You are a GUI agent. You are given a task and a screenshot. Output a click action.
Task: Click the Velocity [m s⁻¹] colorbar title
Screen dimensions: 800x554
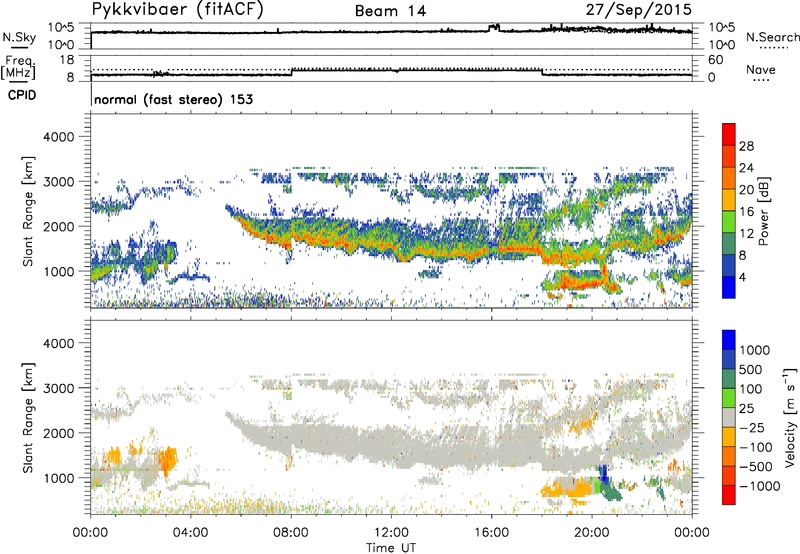[x=790, y=417]
